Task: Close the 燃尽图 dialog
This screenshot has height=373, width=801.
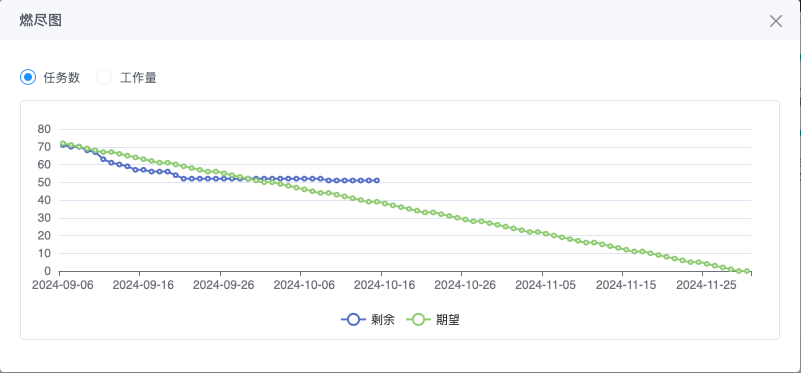Action: (775, 21)
